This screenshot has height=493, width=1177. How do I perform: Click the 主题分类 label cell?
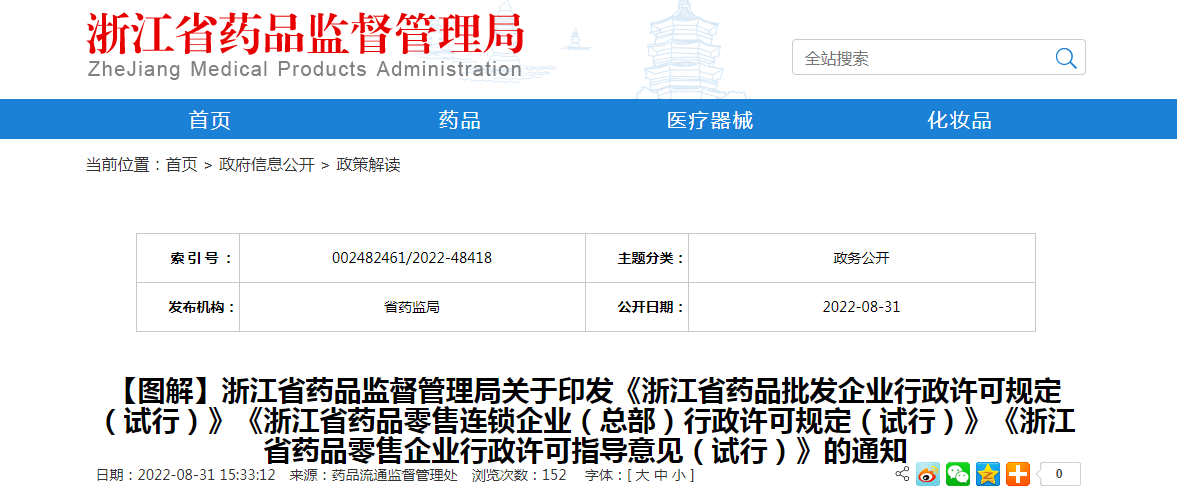click(637, 258)
